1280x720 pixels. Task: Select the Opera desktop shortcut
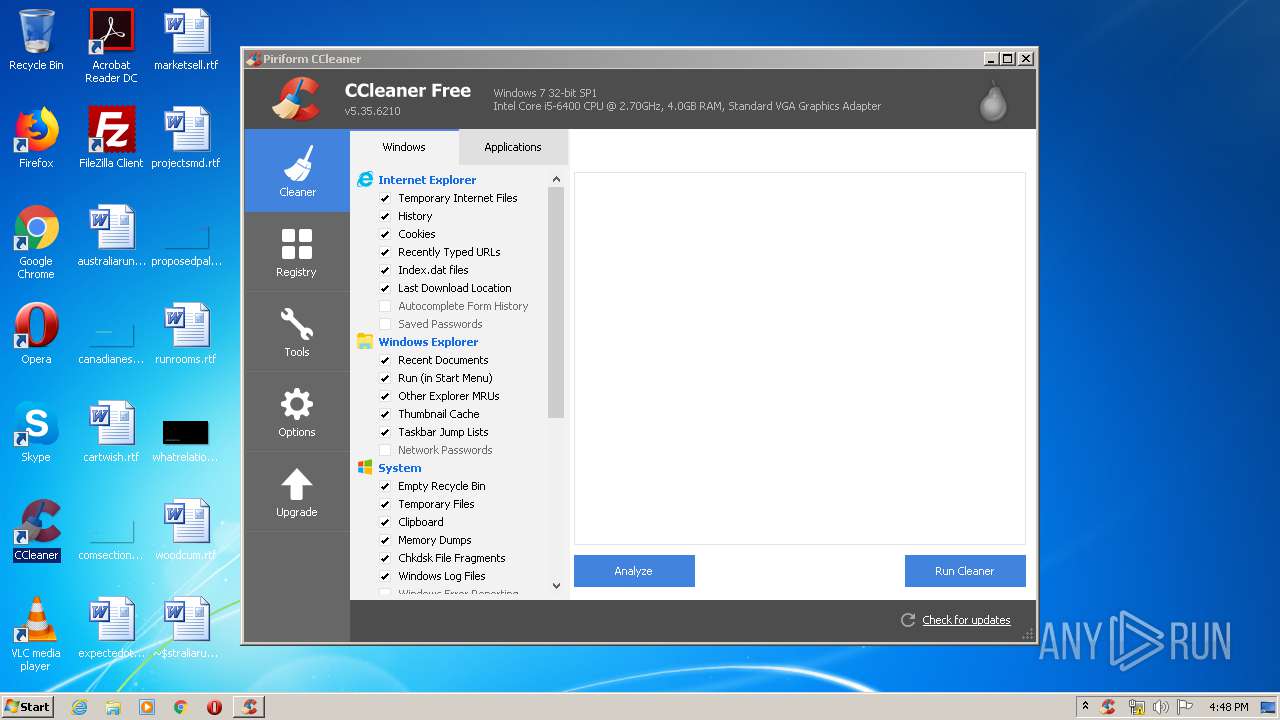[x=36, y=334]
